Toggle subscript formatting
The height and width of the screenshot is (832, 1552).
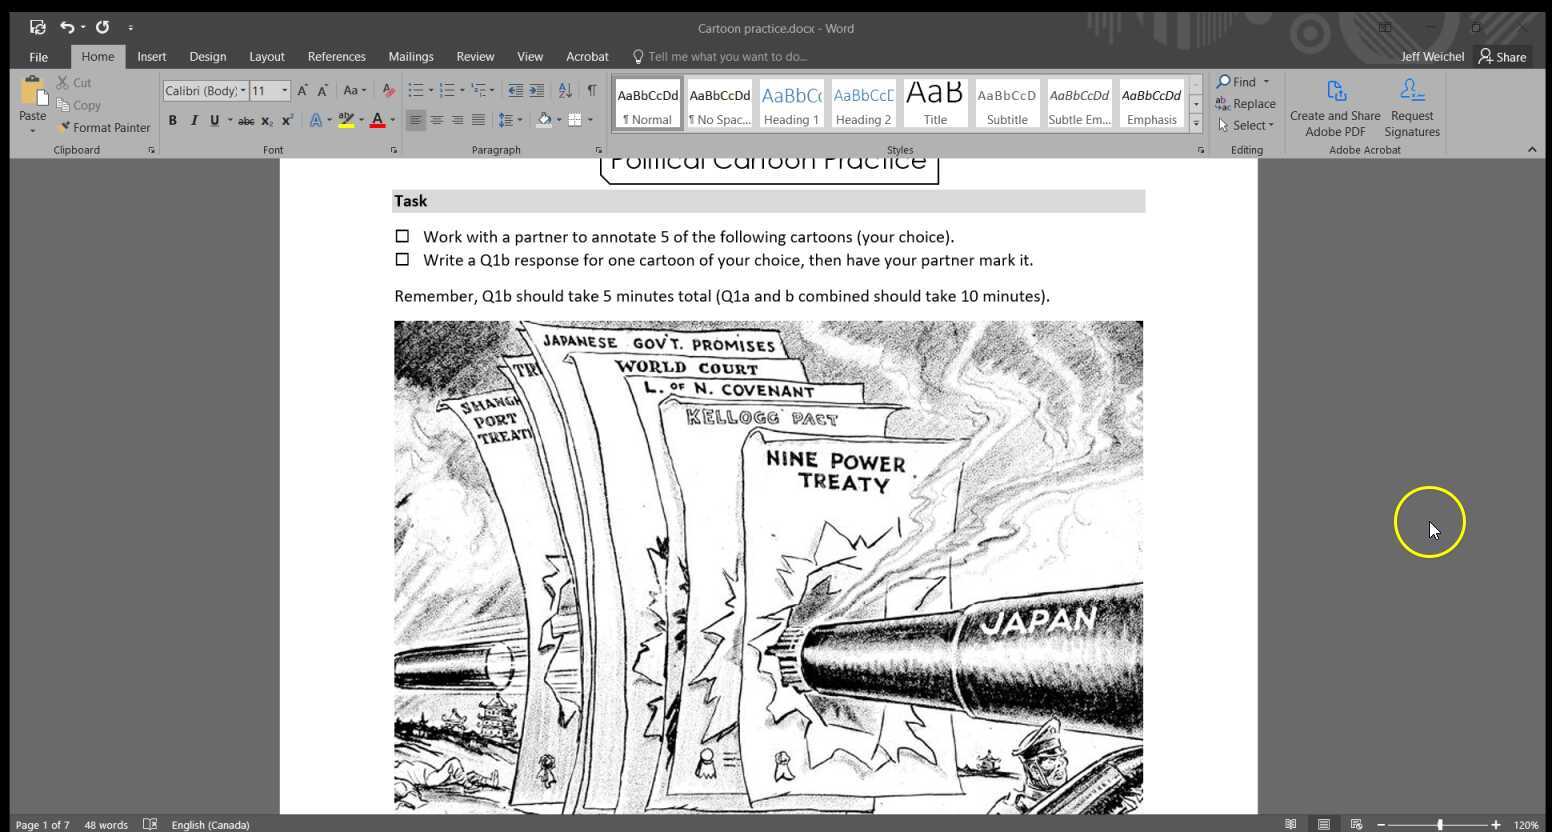coord(266,121)
